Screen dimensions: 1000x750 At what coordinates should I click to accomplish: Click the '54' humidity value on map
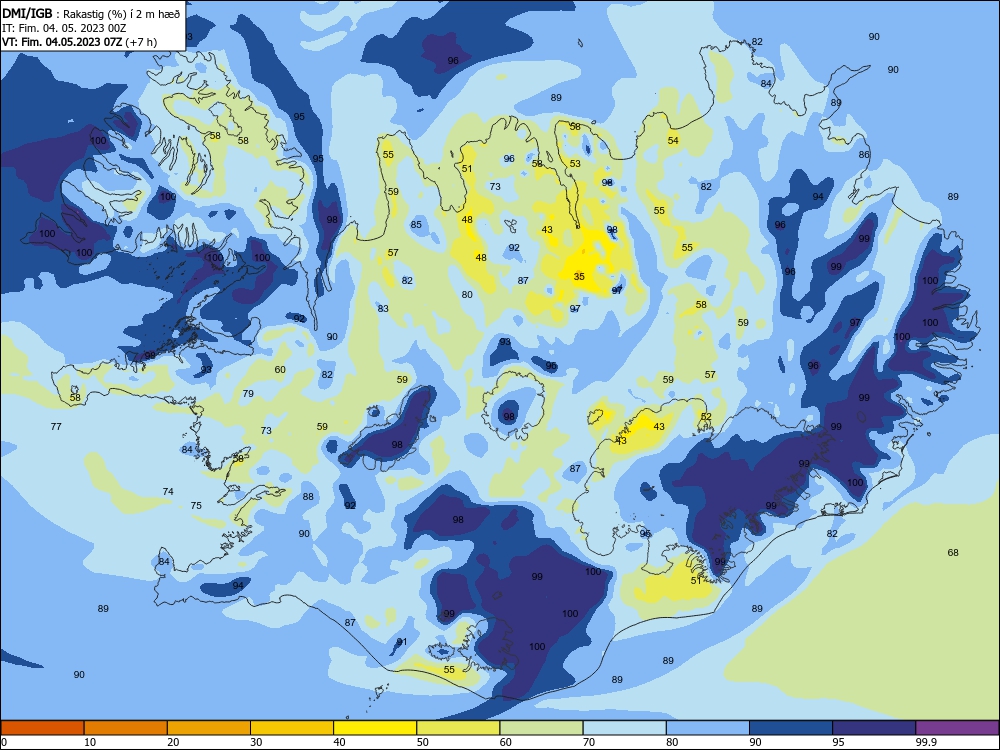673,140
